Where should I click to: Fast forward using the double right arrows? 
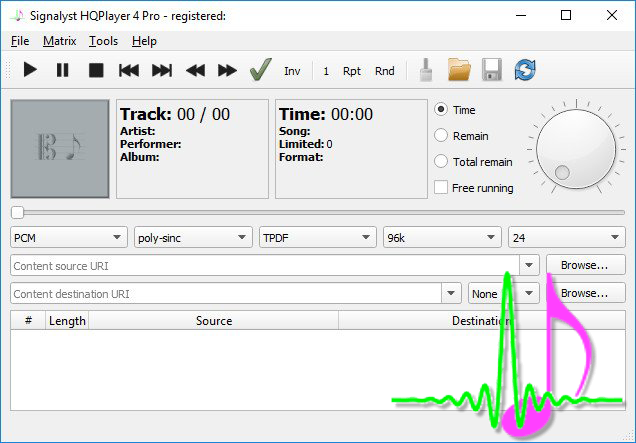[227, 70]
